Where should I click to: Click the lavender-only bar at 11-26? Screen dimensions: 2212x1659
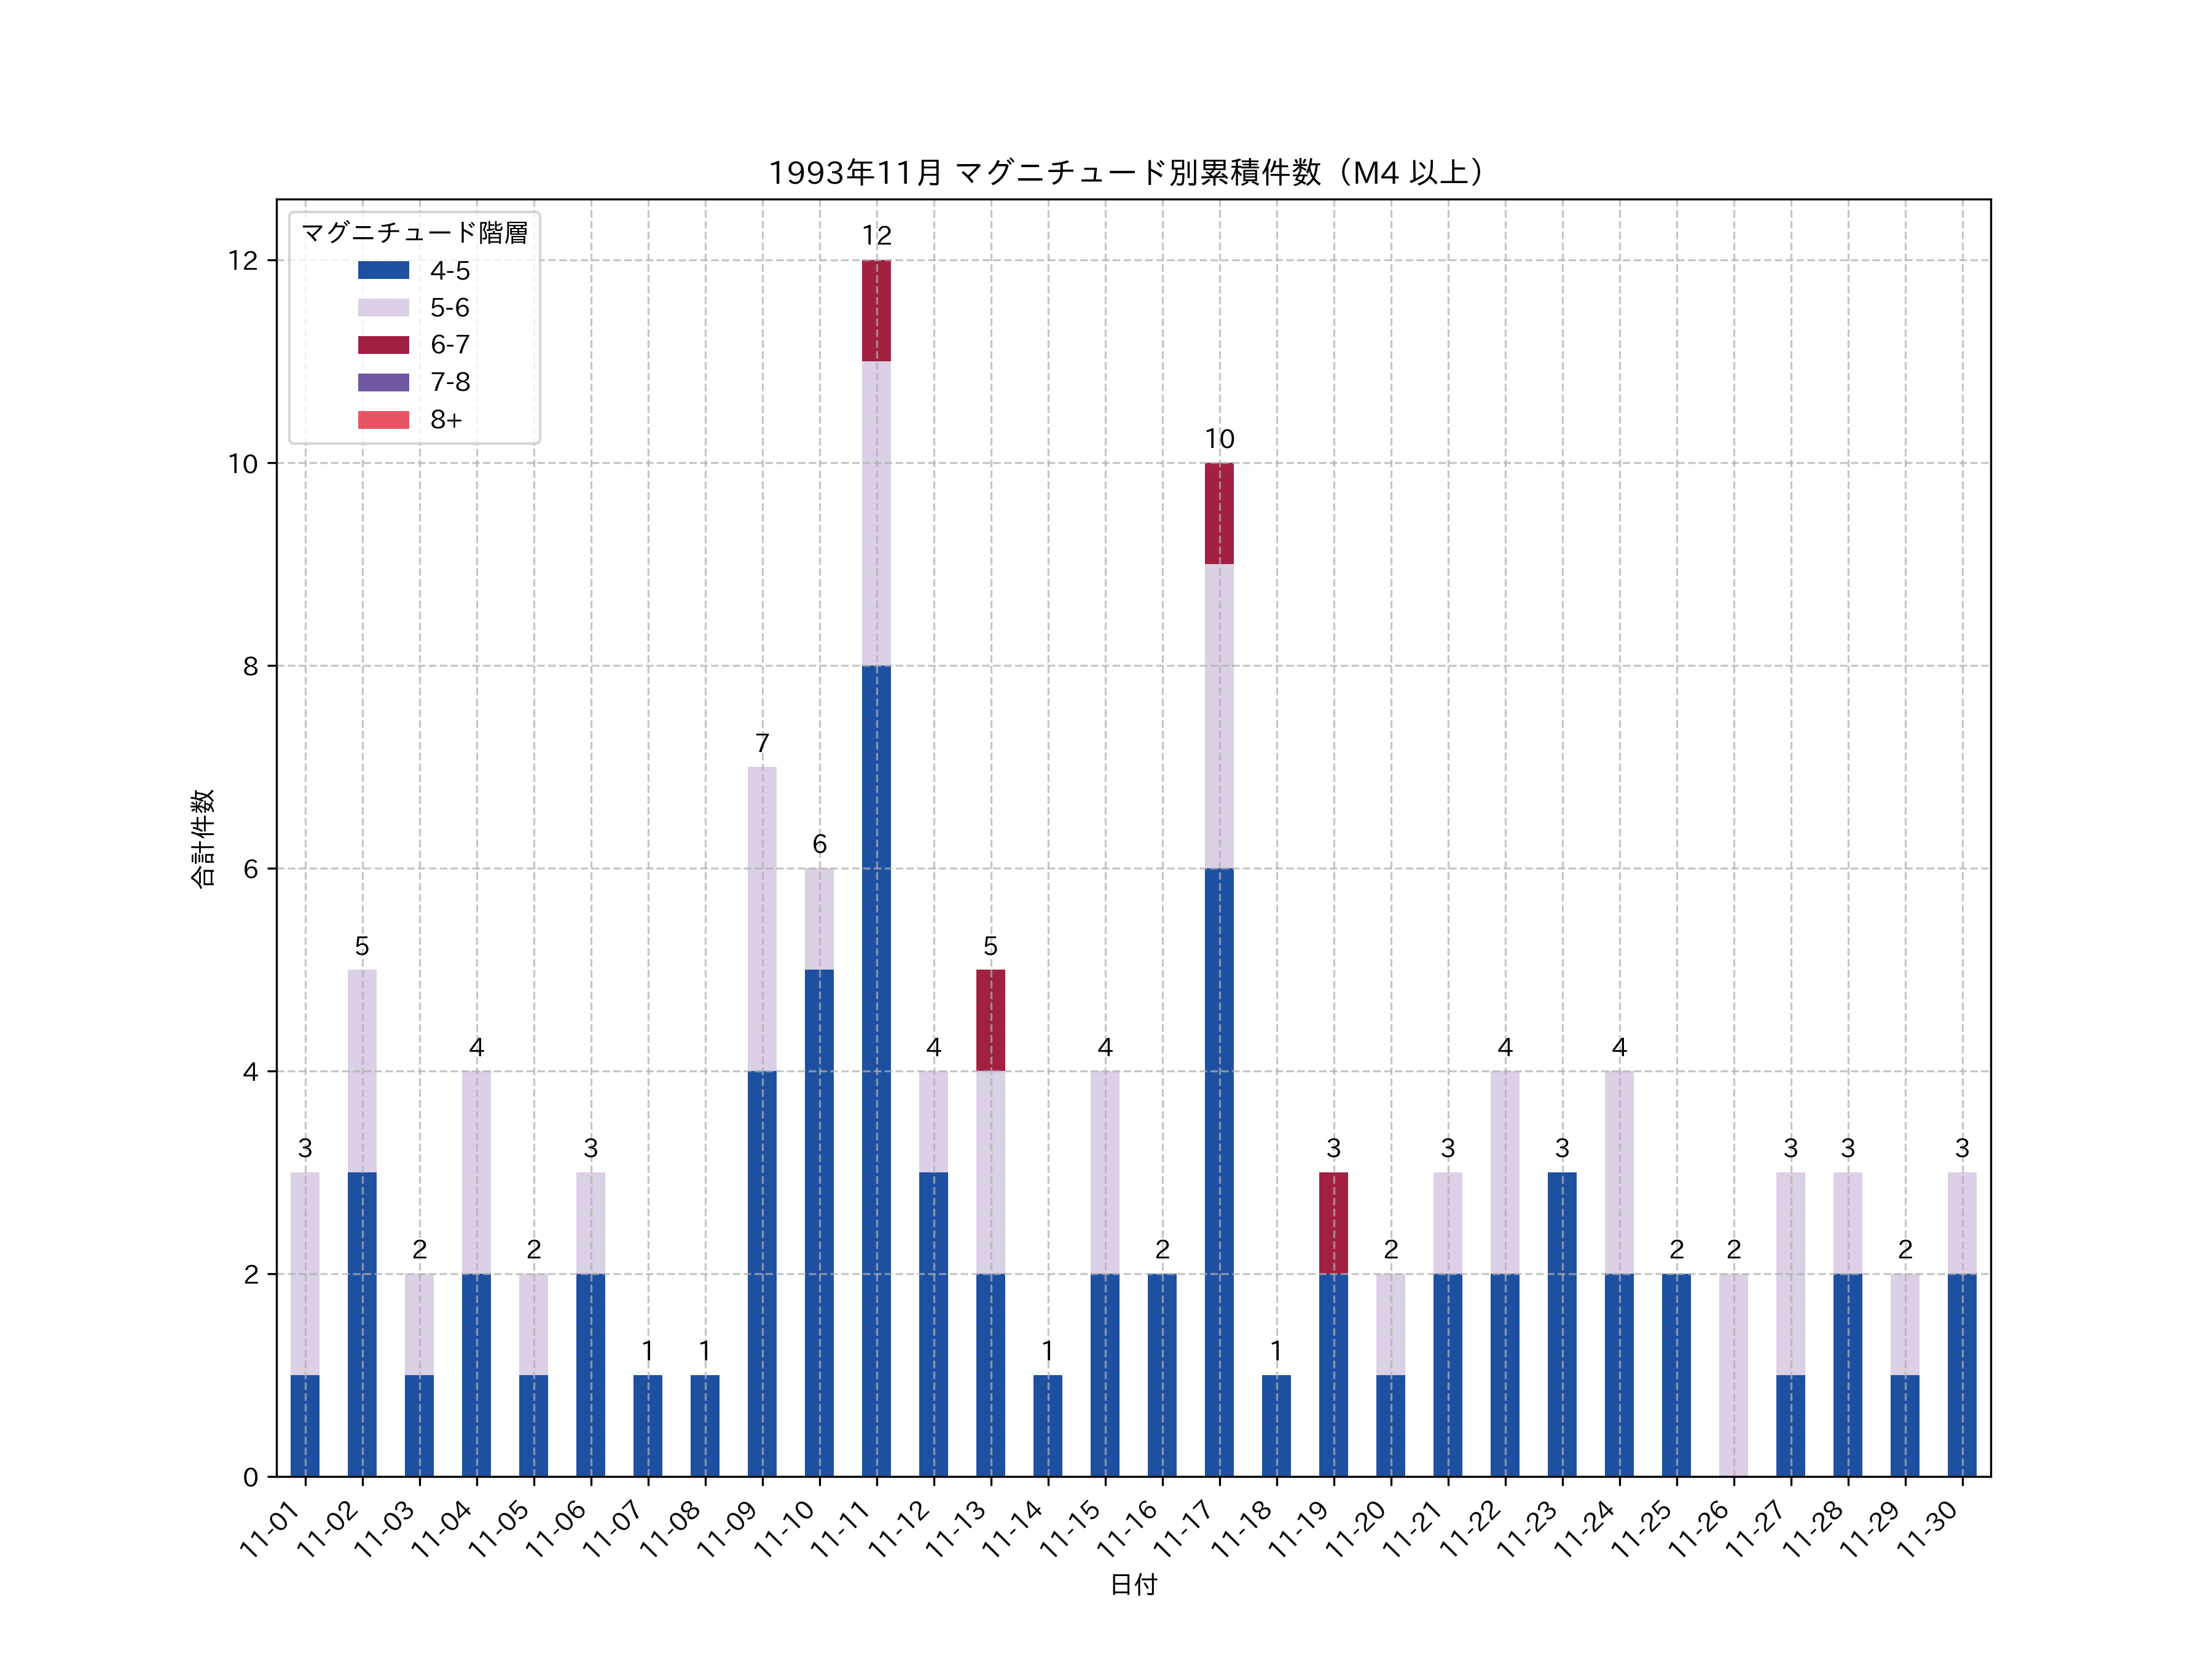(1733, 1375)
